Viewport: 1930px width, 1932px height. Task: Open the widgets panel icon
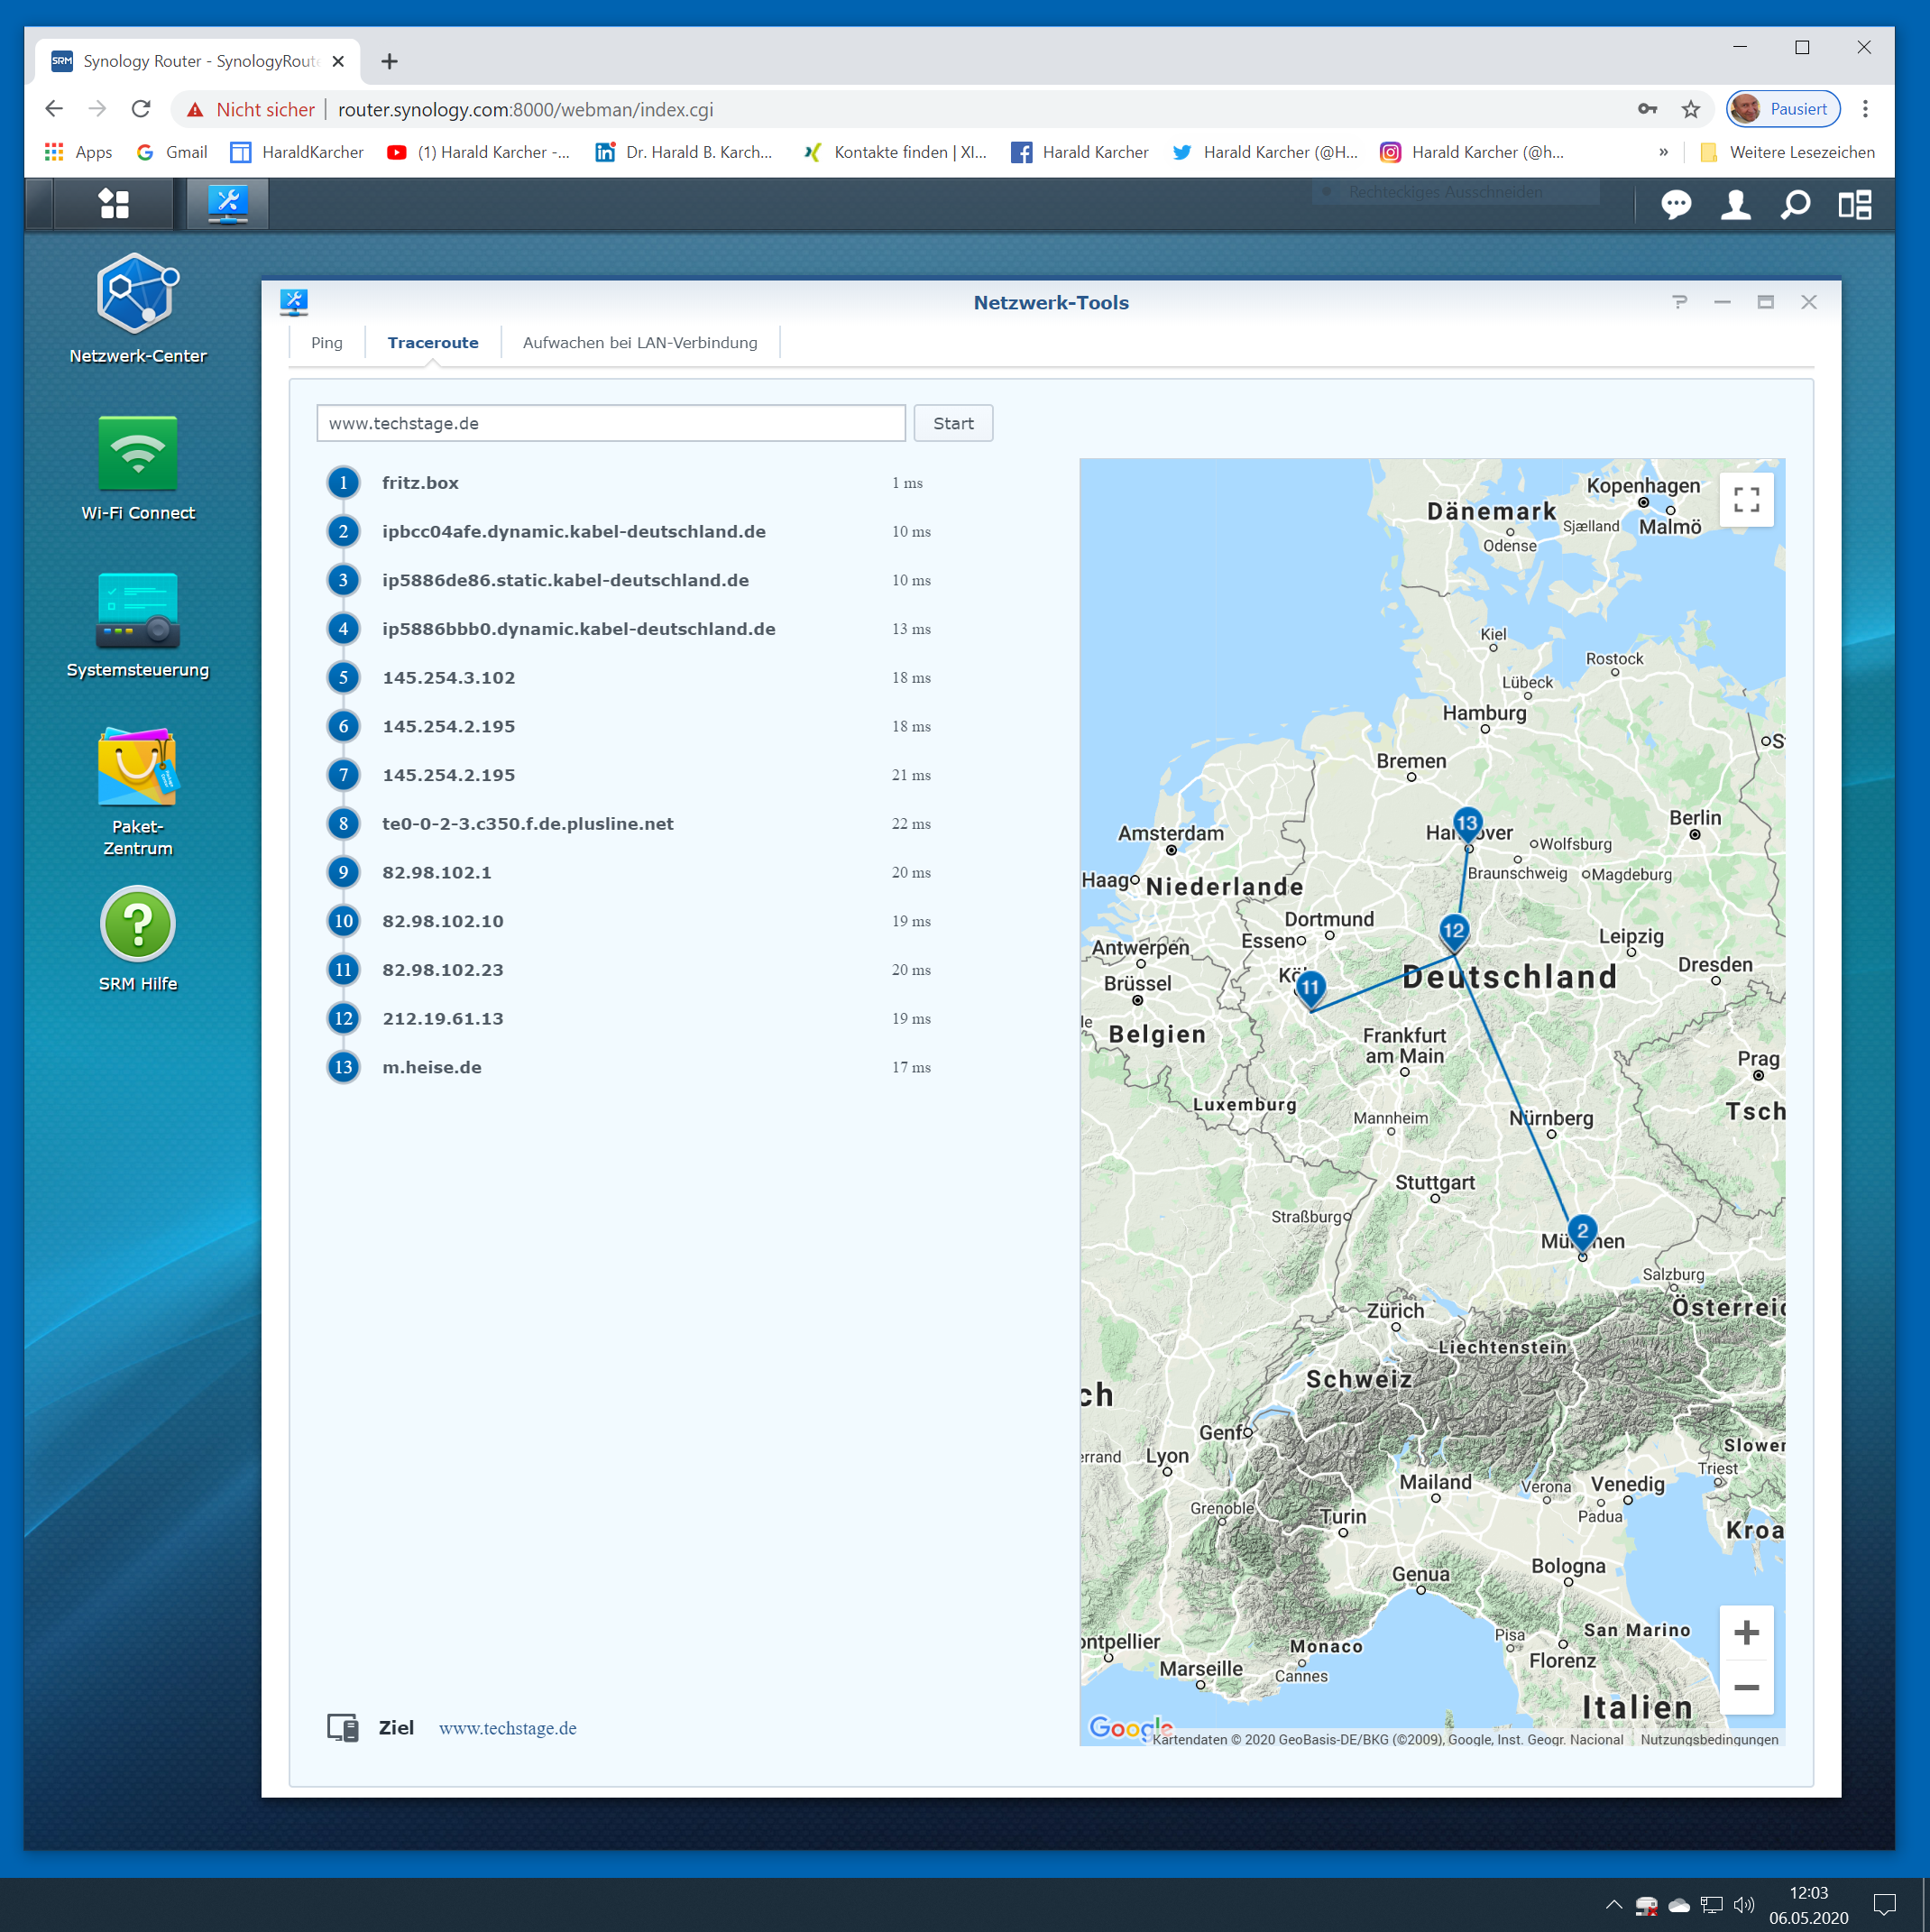click(x=1855, y=205)
